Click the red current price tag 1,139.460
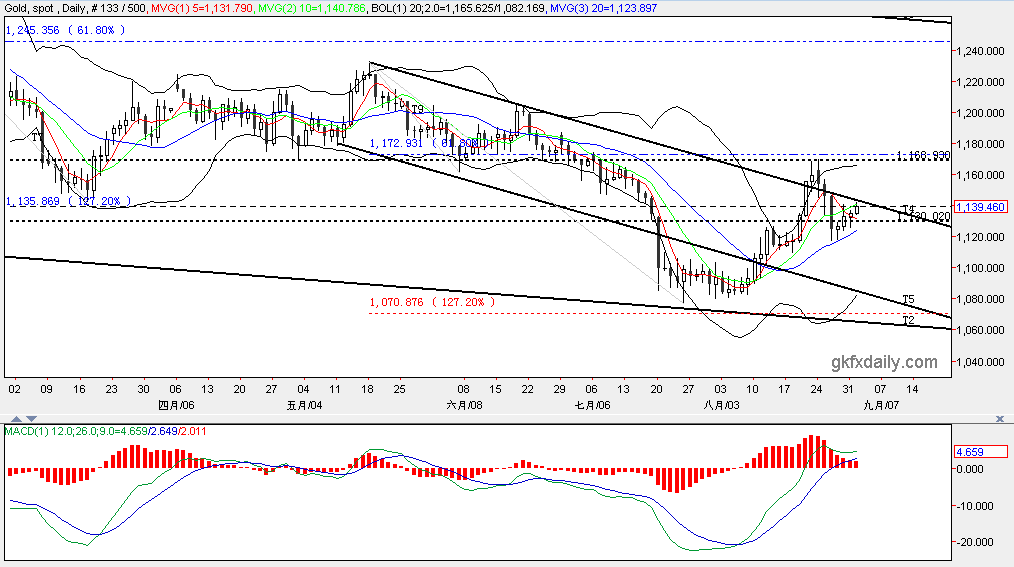 (980, 207)
